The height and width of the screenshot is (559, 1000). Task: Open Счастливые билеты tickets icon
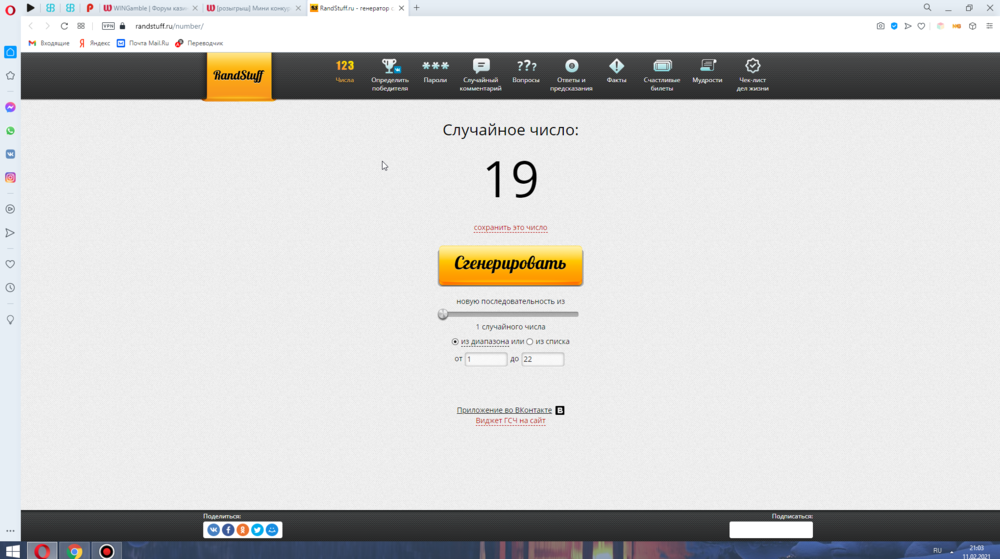[x=662, y=68]
